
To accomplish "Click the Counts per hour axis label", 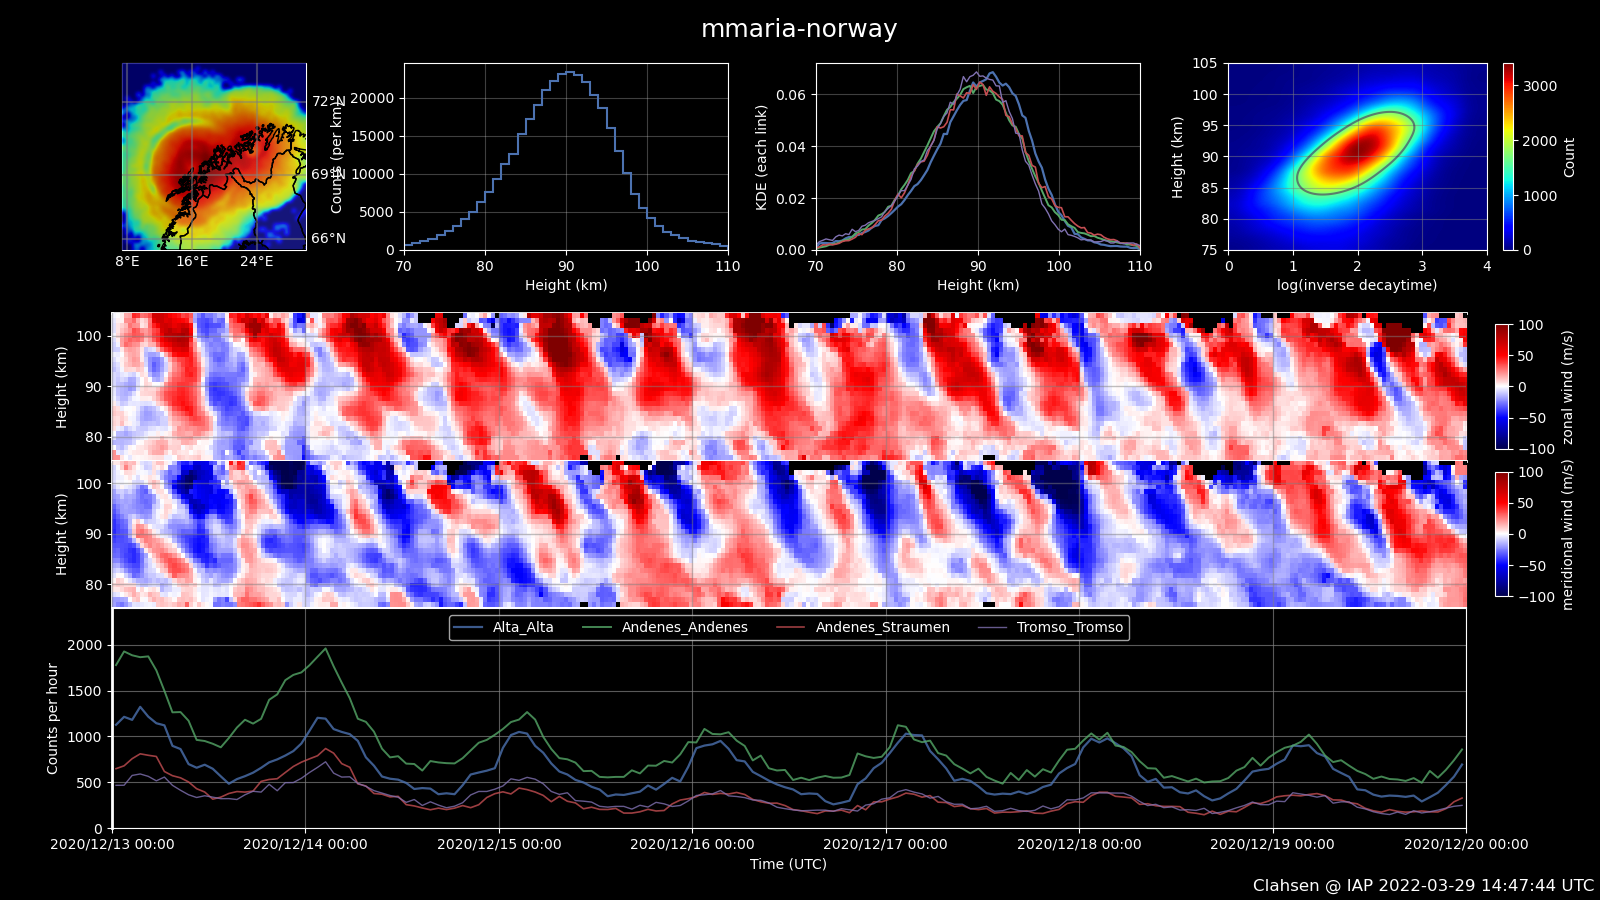I will pyautogui.click(x=53, y=718).
